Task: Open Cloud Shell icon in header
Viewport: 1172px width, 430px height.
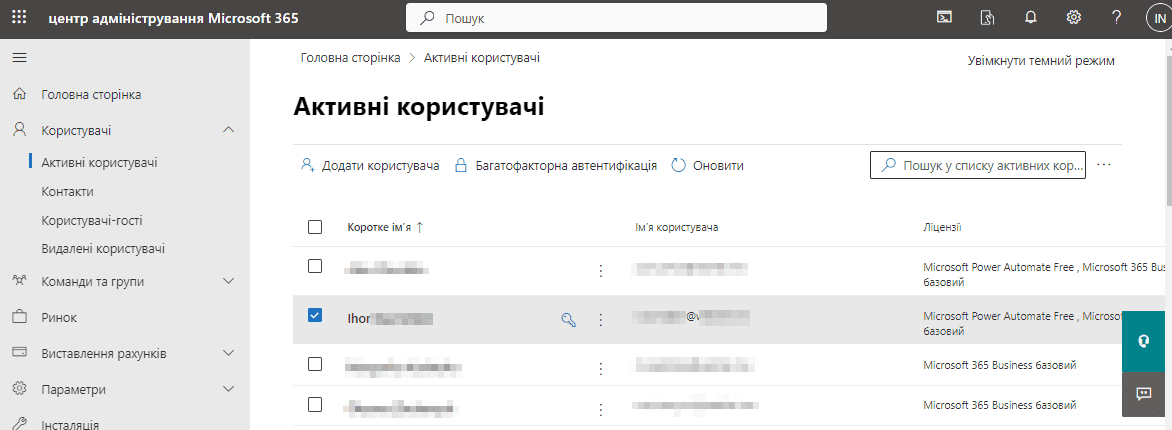Action: pos(945,16)
